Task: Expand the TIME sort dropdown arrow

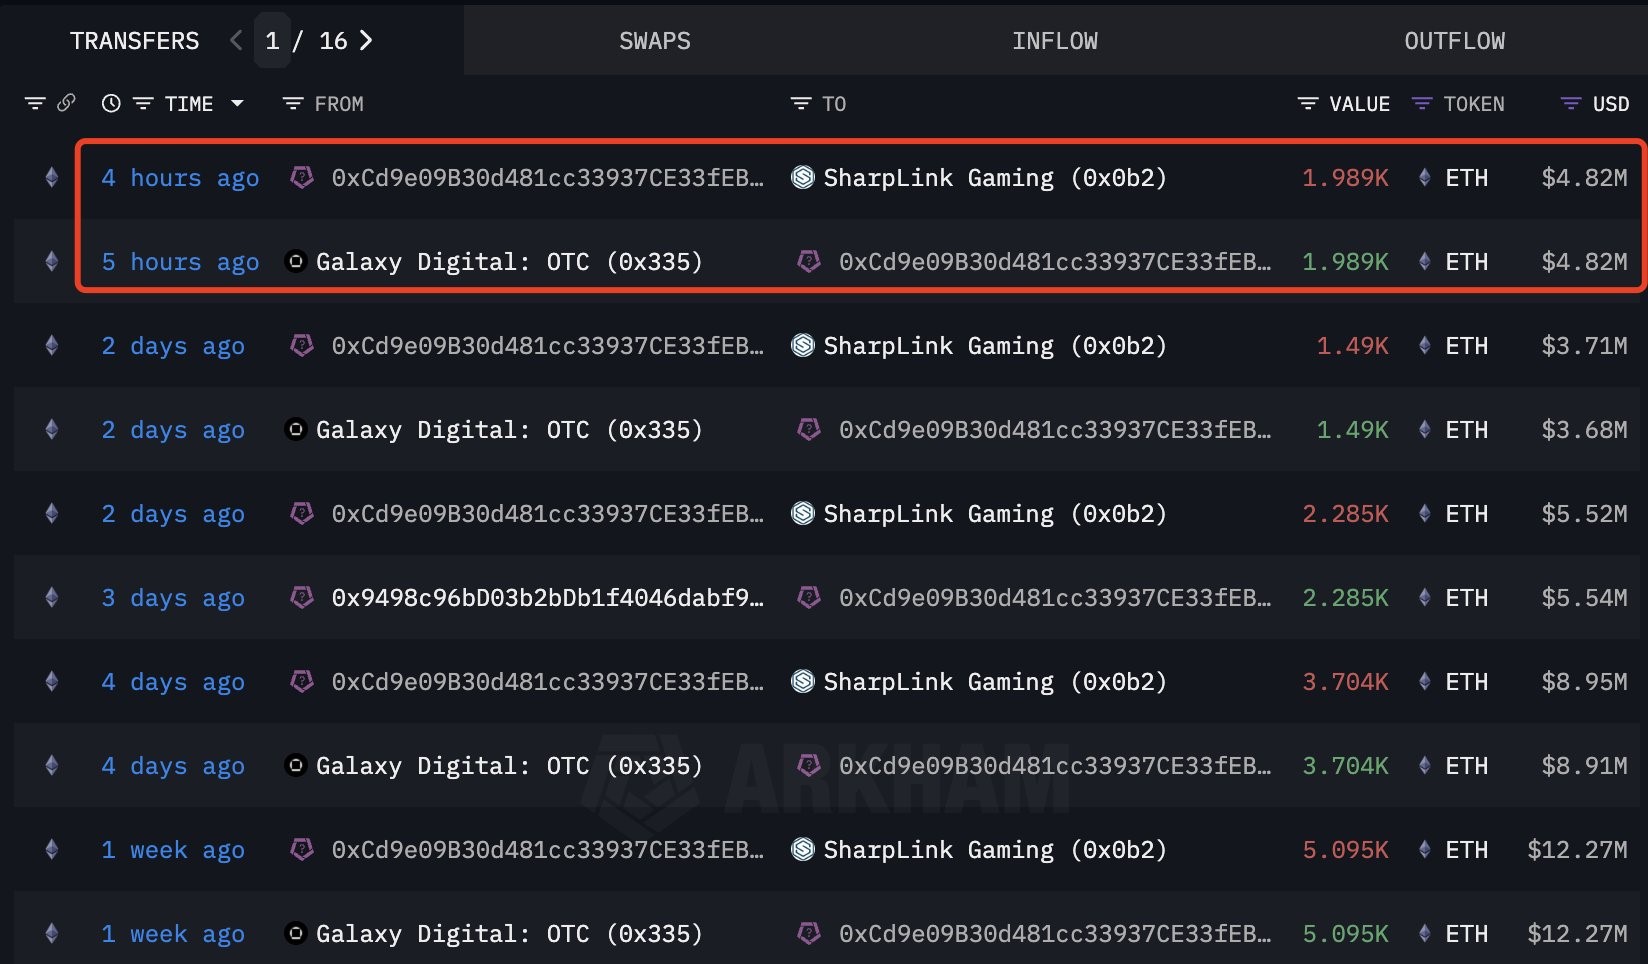Action: click(237, 104)
